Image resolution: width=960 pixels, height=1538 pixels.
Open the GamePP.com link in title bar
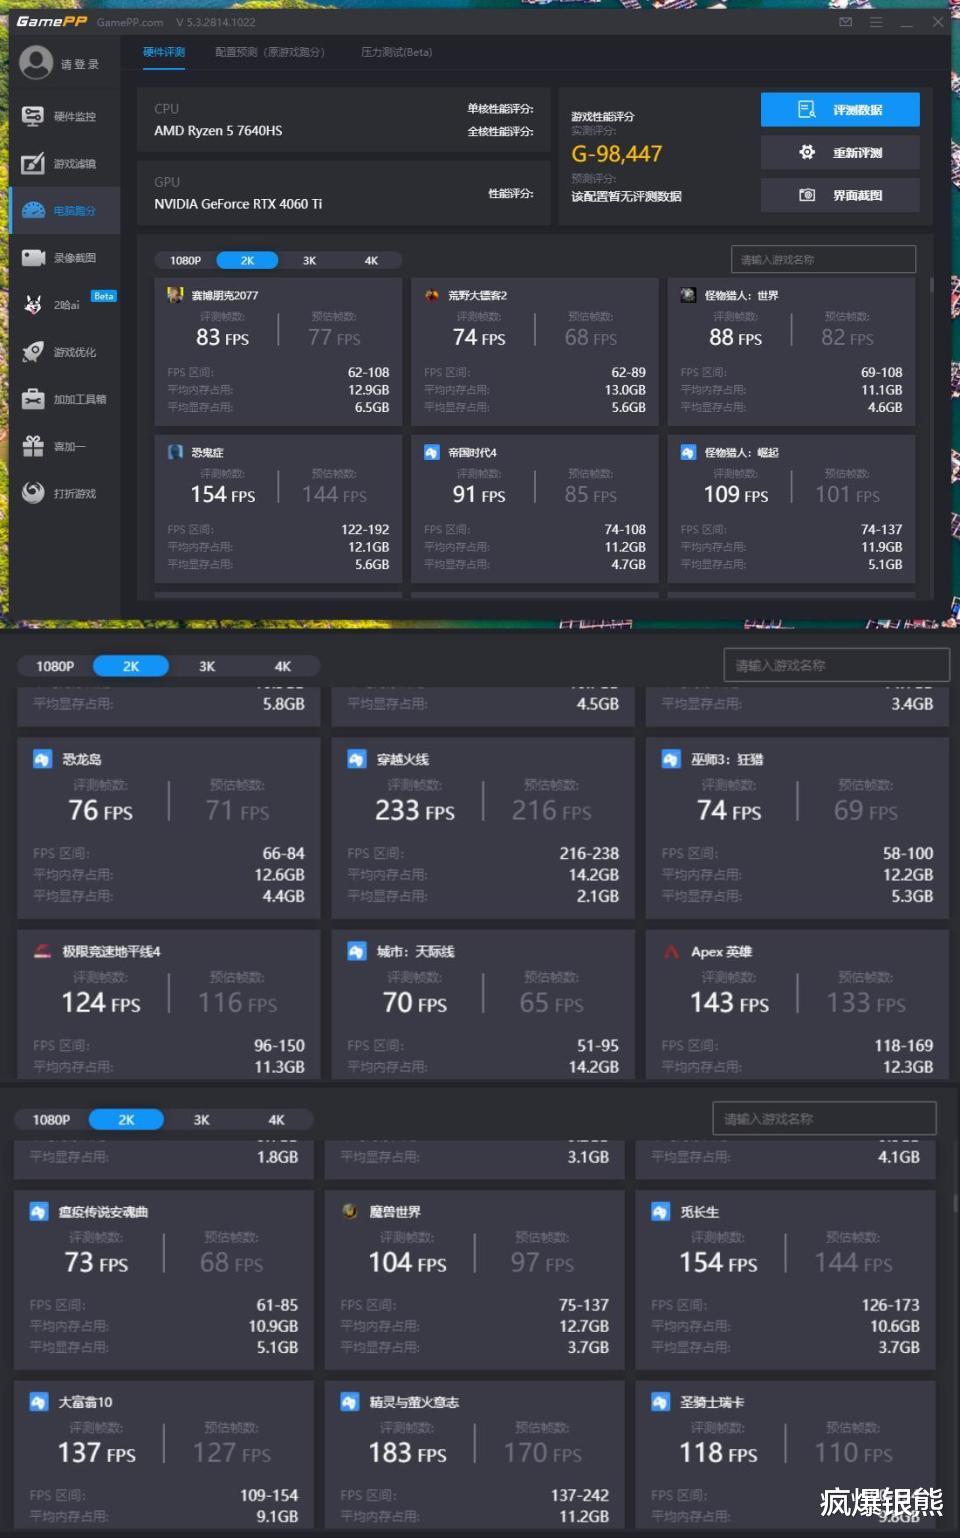pyautogui.click(x=130, y=22)
